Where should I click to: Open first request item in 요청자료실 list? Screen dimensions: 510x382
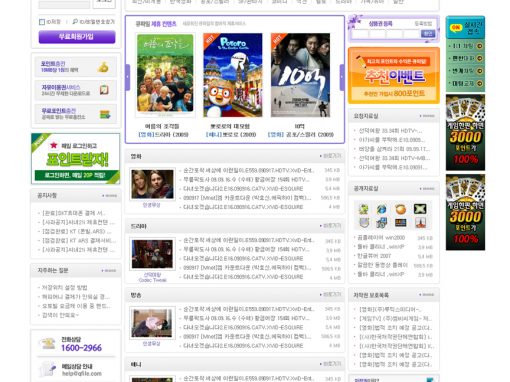[x=390, y=131]
